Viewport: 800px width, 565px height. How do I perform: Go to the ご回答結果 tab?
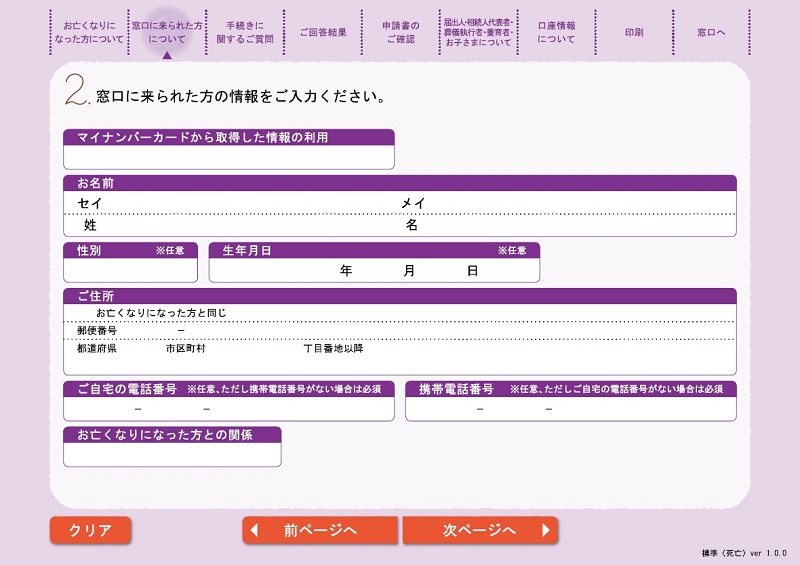click(x=323, y=32)
